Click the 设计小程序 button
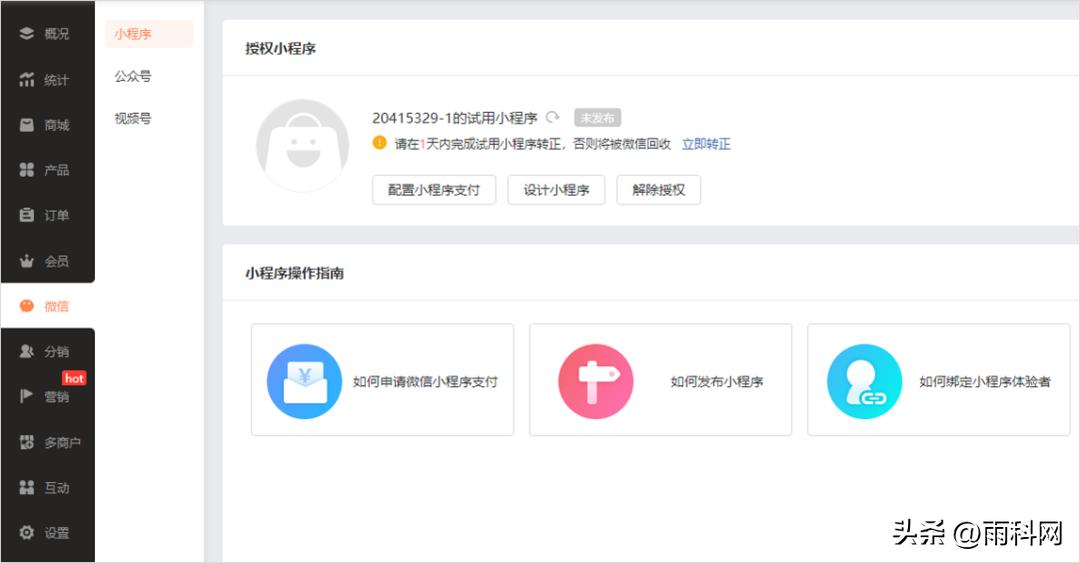The width and height of the screenshot is (1080, 563). coord(556,190)
